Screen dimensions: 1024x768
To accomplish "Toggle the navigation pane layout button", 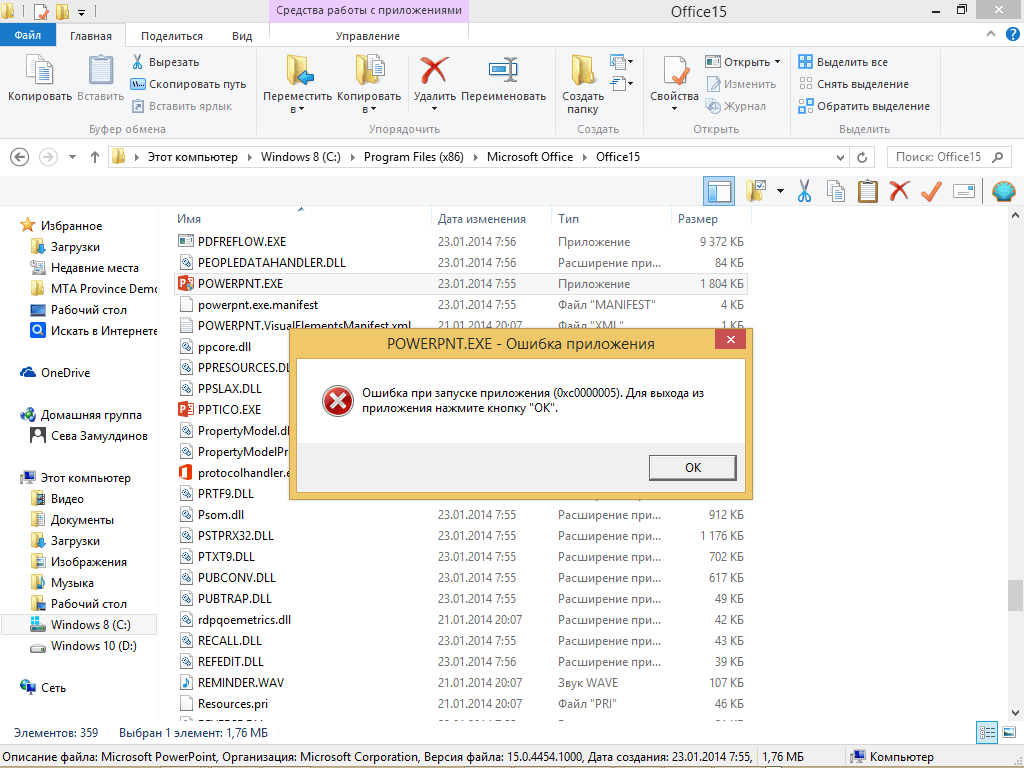I will pyautogui.click(x=718, y=191).
